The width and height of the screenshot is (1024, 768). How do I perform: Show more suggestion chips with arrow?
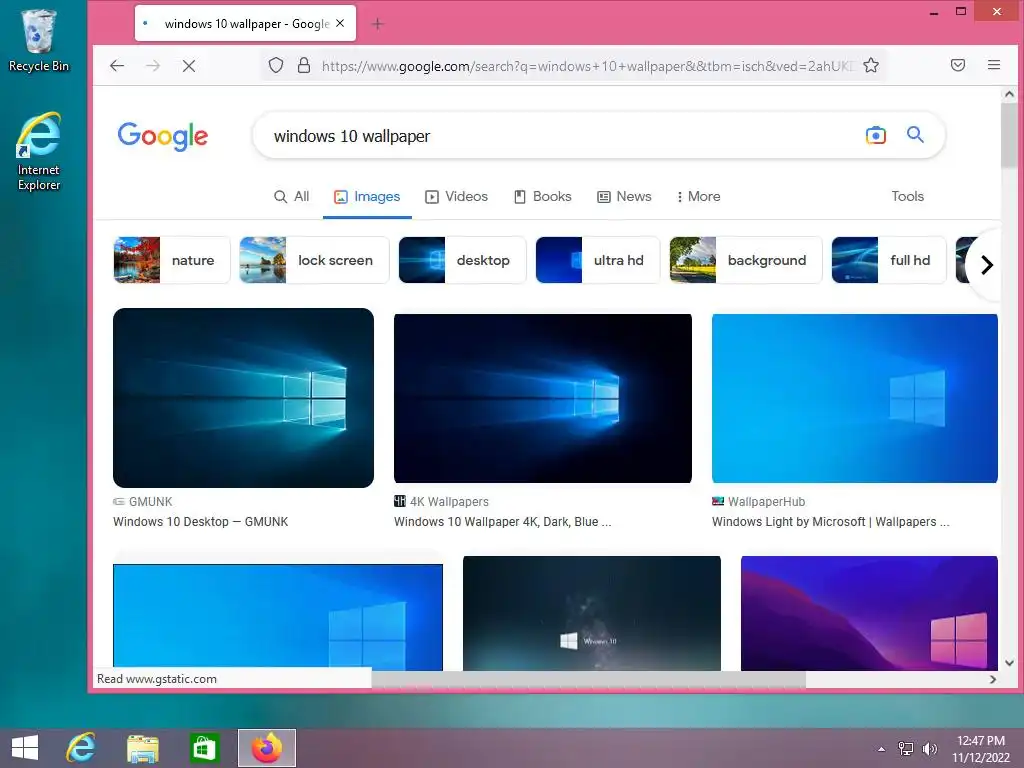(987, 264)
